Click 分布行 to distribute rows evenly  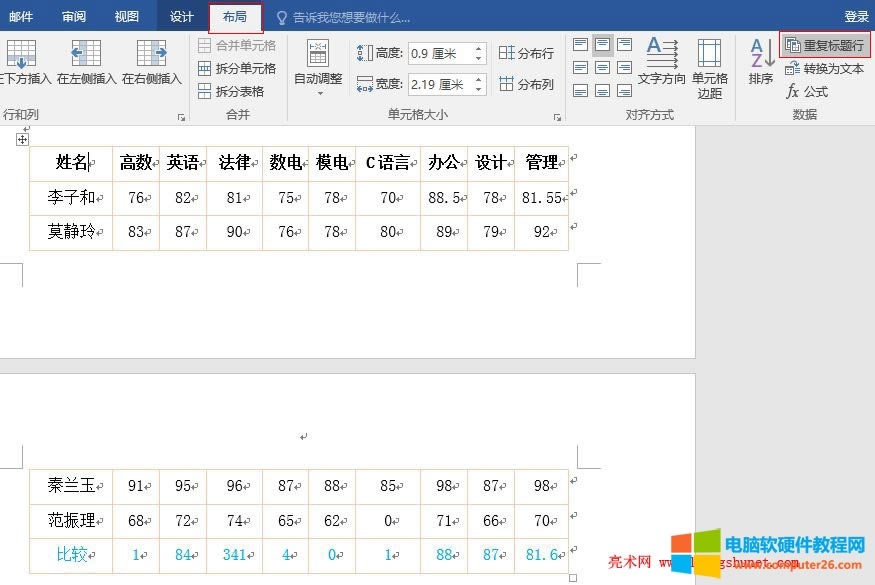526,53
